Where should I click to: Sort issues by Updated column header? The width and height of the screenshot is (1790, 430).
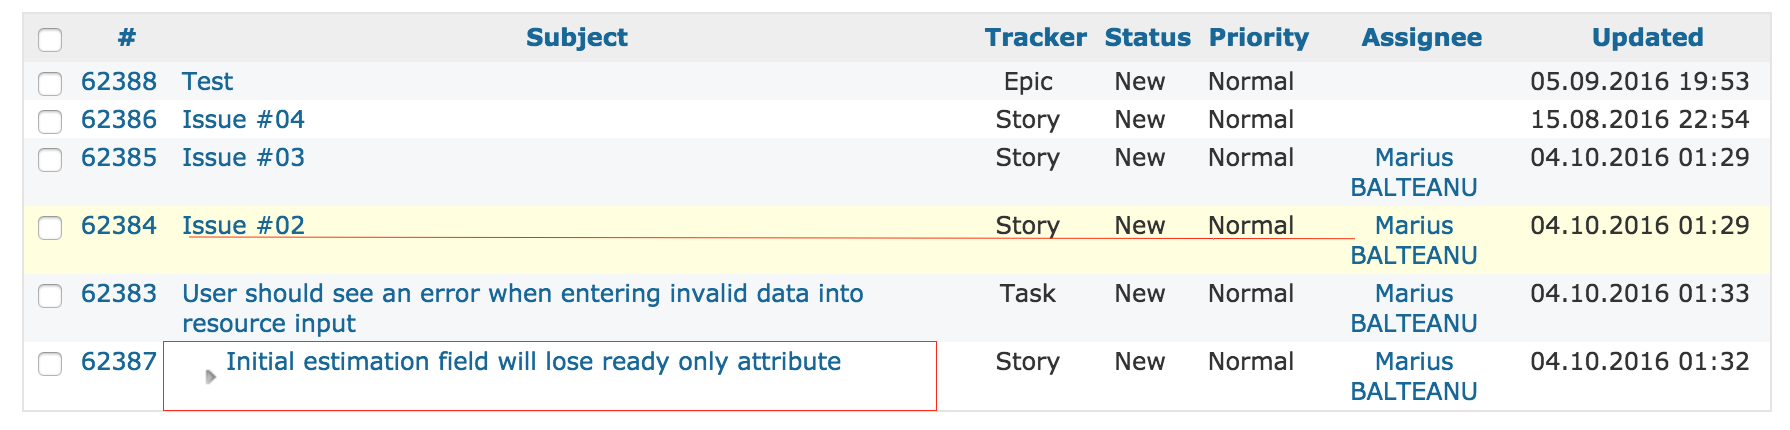point(1647,38)
